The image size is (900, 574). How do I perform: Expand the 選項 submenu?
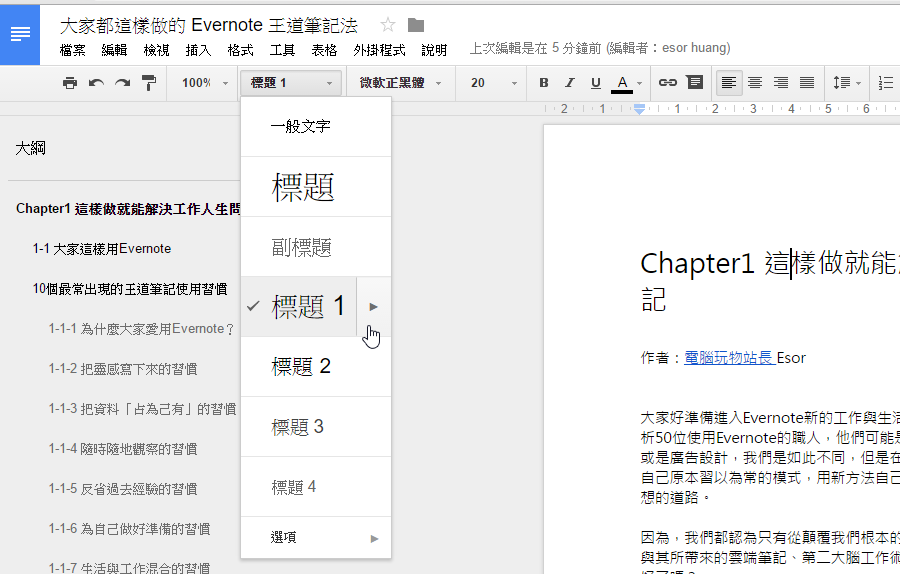pos(316,538)
